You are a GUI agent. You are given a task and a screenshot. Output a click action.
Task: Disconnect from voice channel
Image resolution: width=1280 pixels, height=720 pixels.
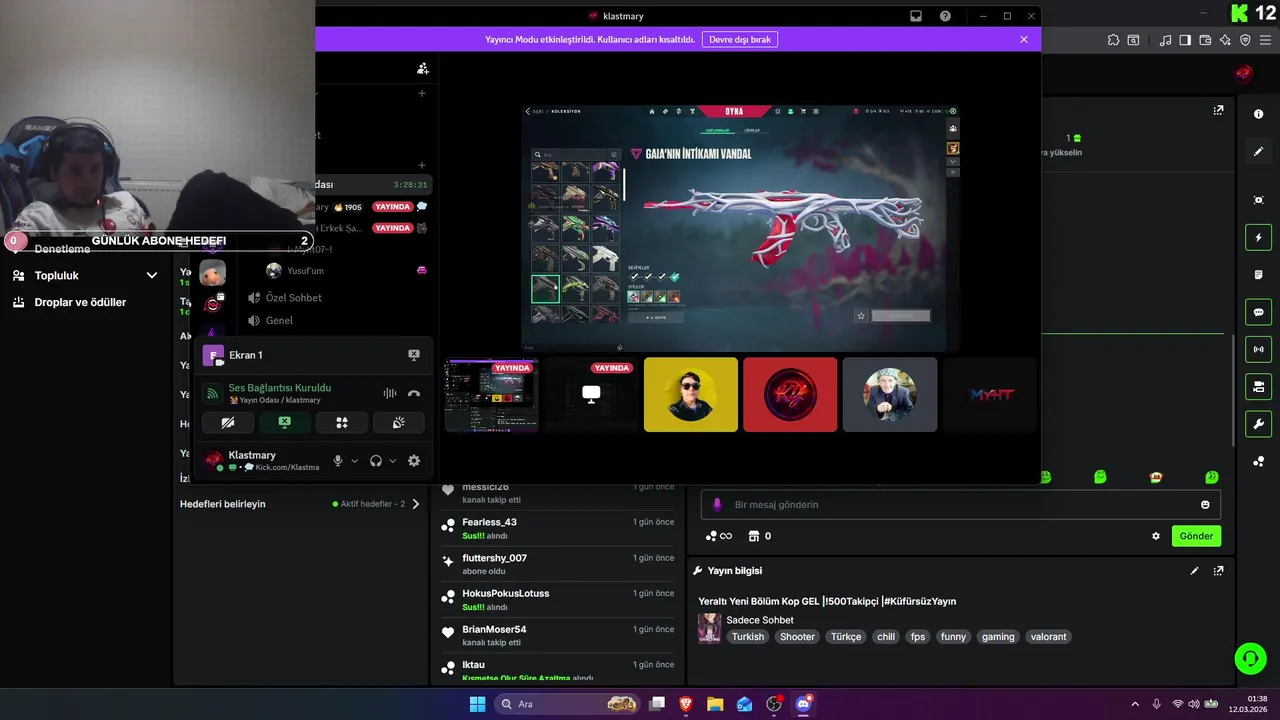tap(414, 393)
